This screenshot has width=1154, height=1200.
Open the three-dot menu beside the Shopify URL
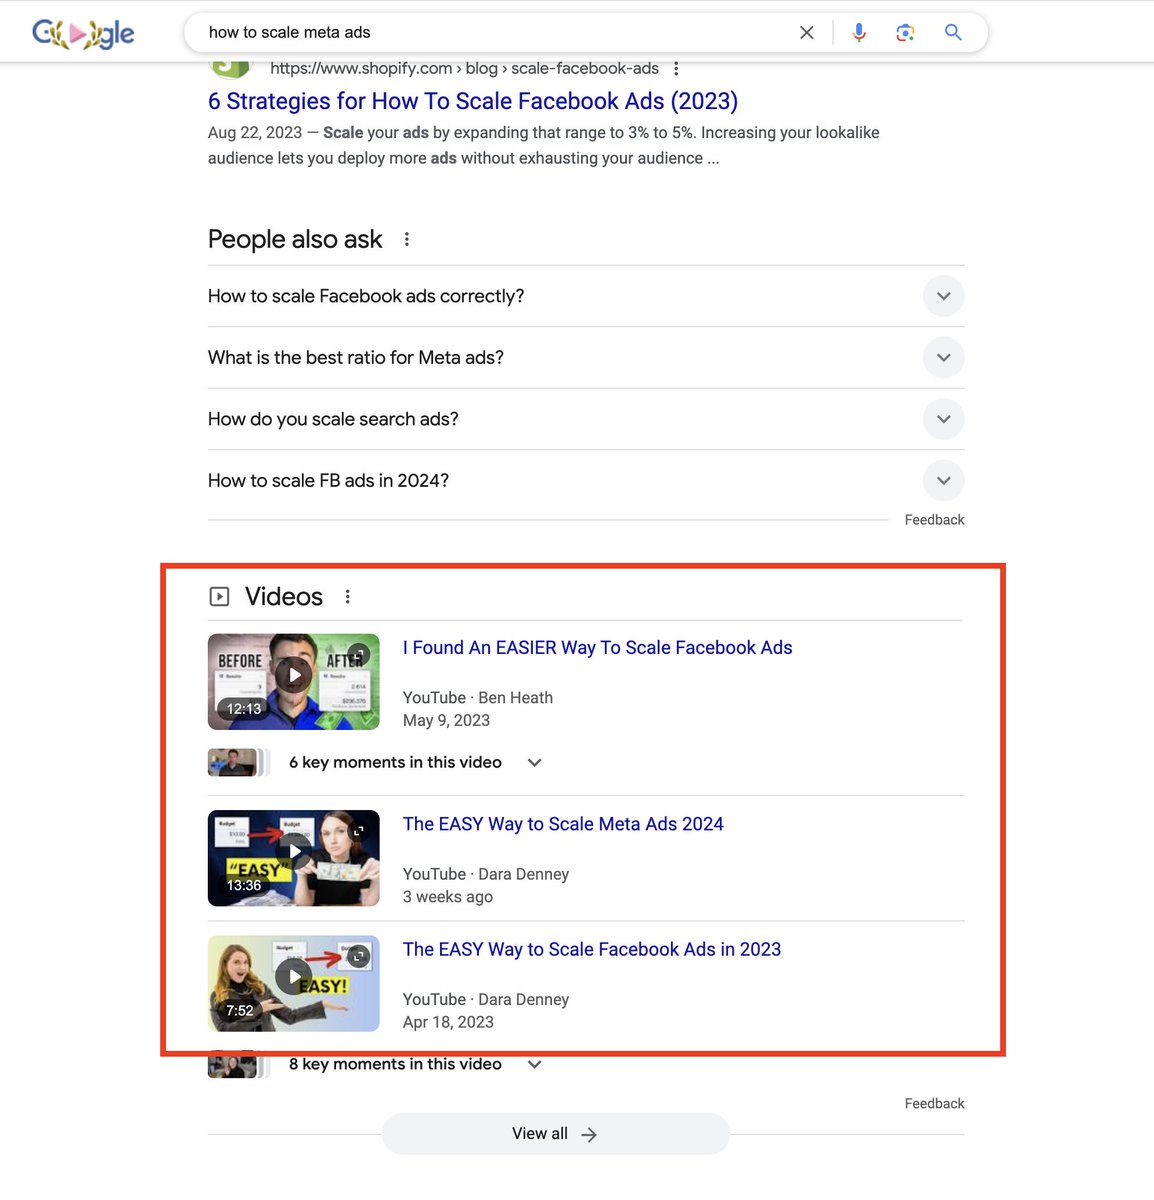point(676,69)
